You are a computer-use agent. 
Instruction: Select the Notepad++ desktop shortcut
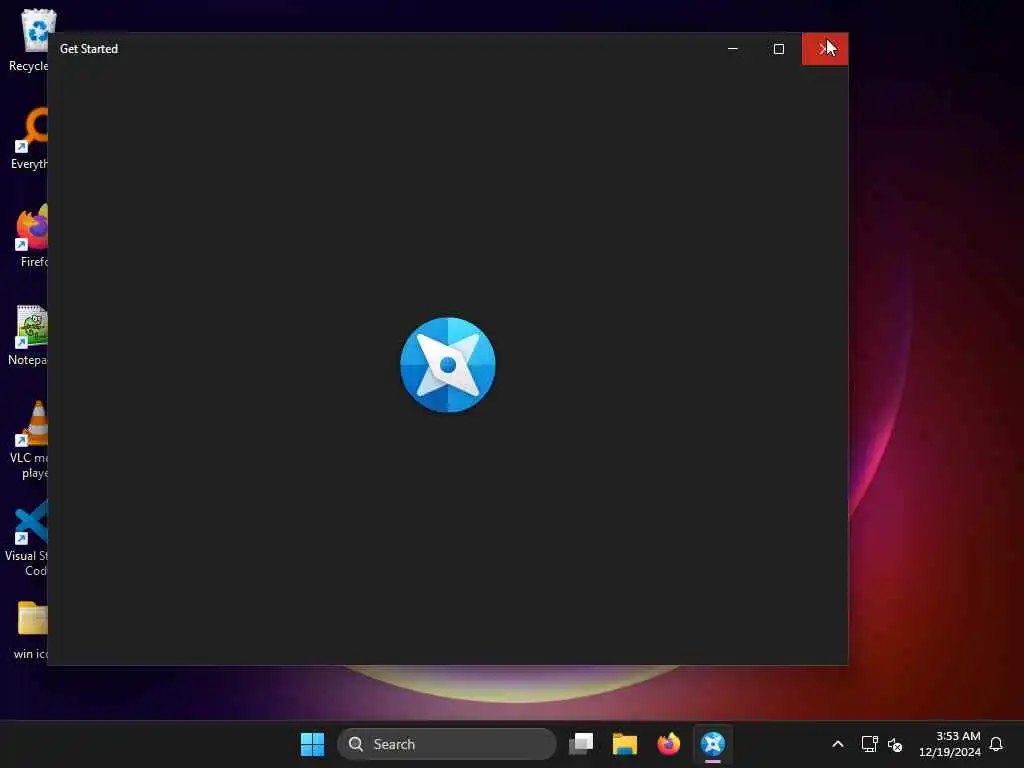point(29,336)
